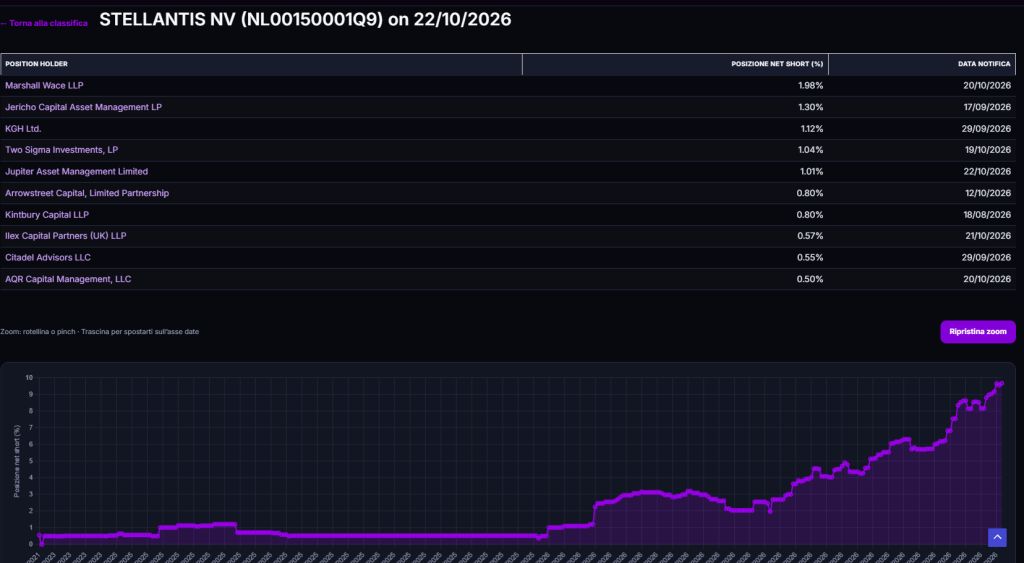Click the 1.98% net short value

810,86
